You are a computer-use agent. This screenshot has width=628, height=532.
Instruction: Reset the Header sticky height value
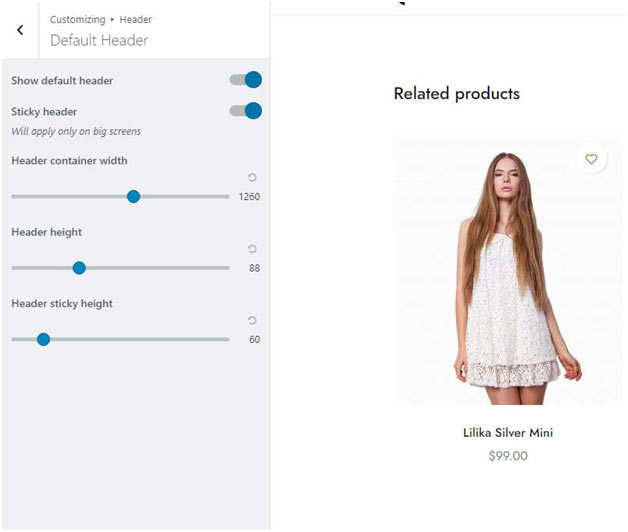(252, 320)
